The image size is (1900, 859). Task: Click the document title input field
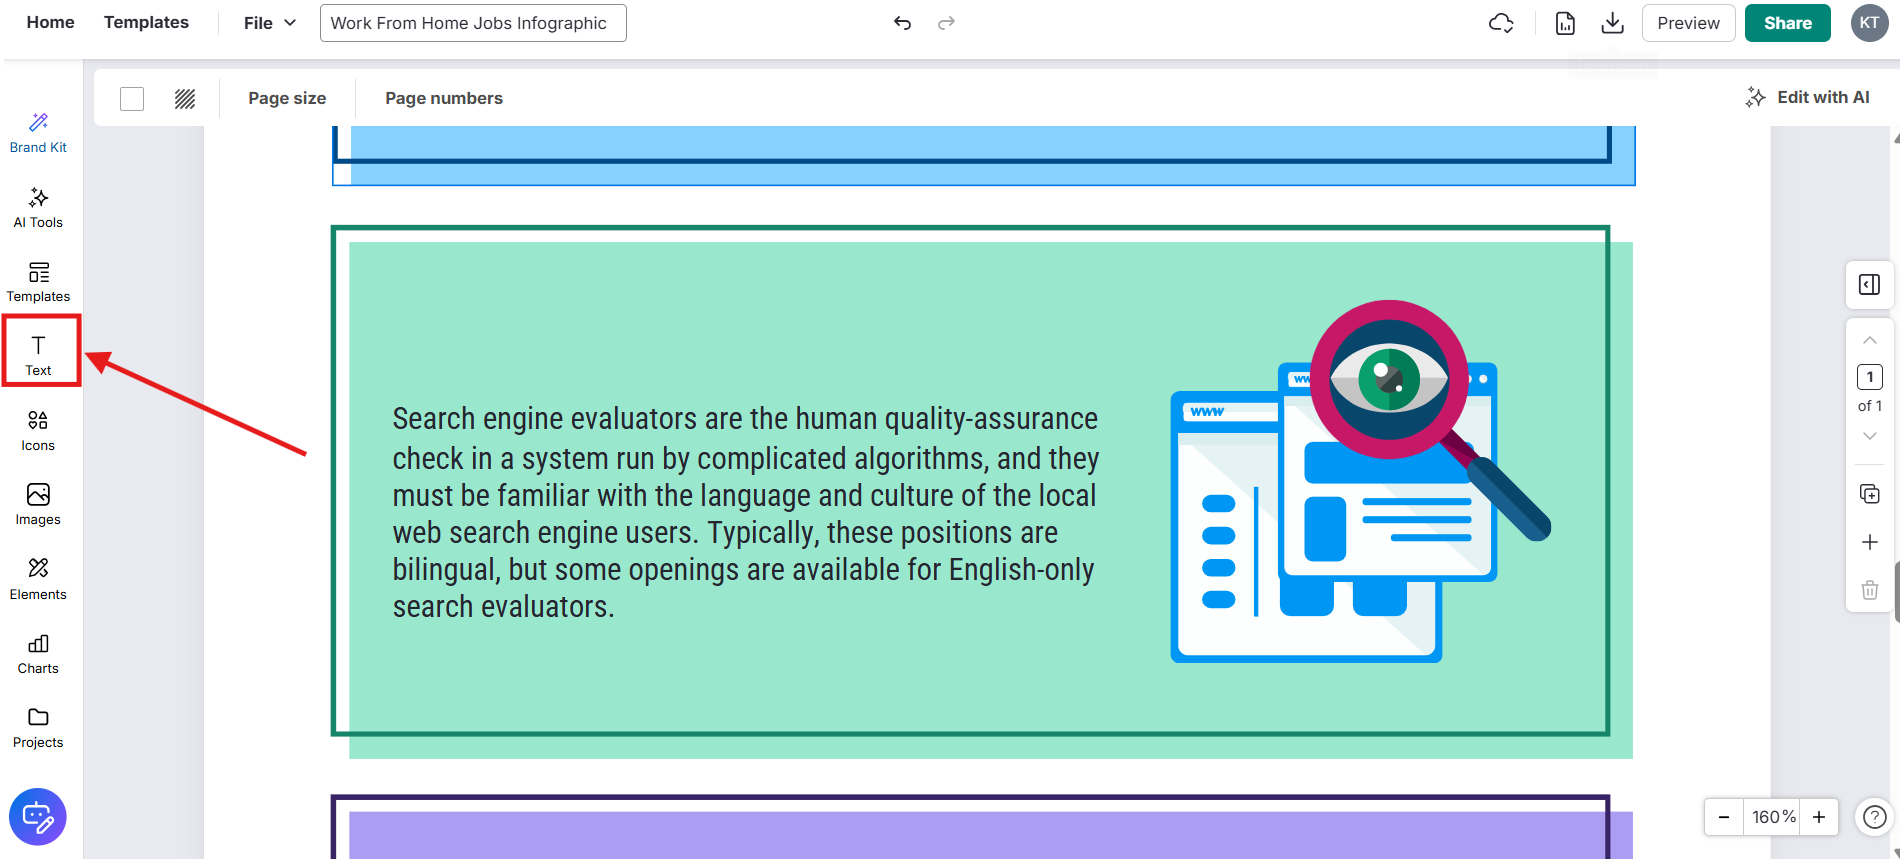(473, 23)
